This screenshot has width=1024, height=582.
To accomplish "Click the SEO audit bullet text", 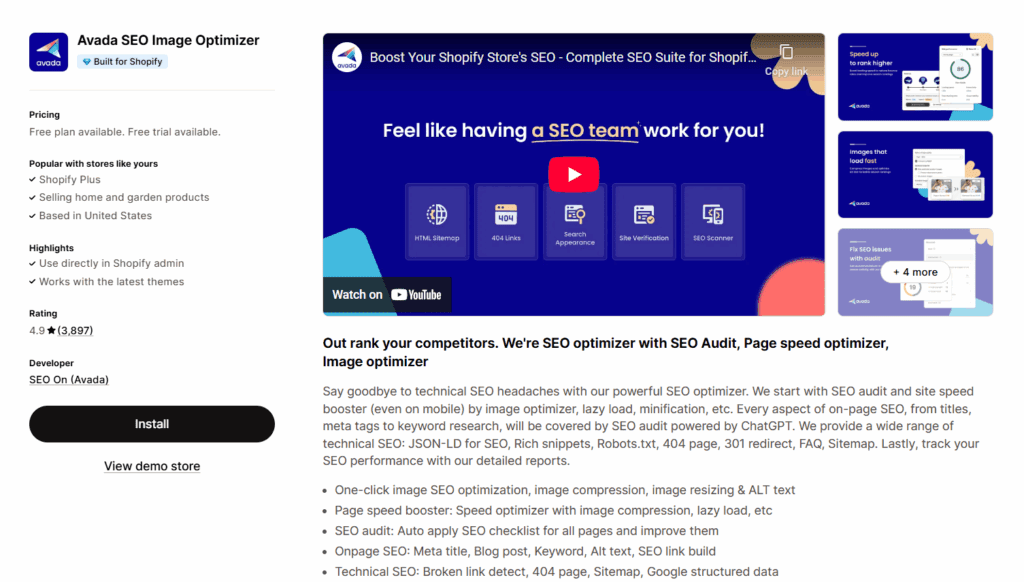I will (x=526, y=530).
